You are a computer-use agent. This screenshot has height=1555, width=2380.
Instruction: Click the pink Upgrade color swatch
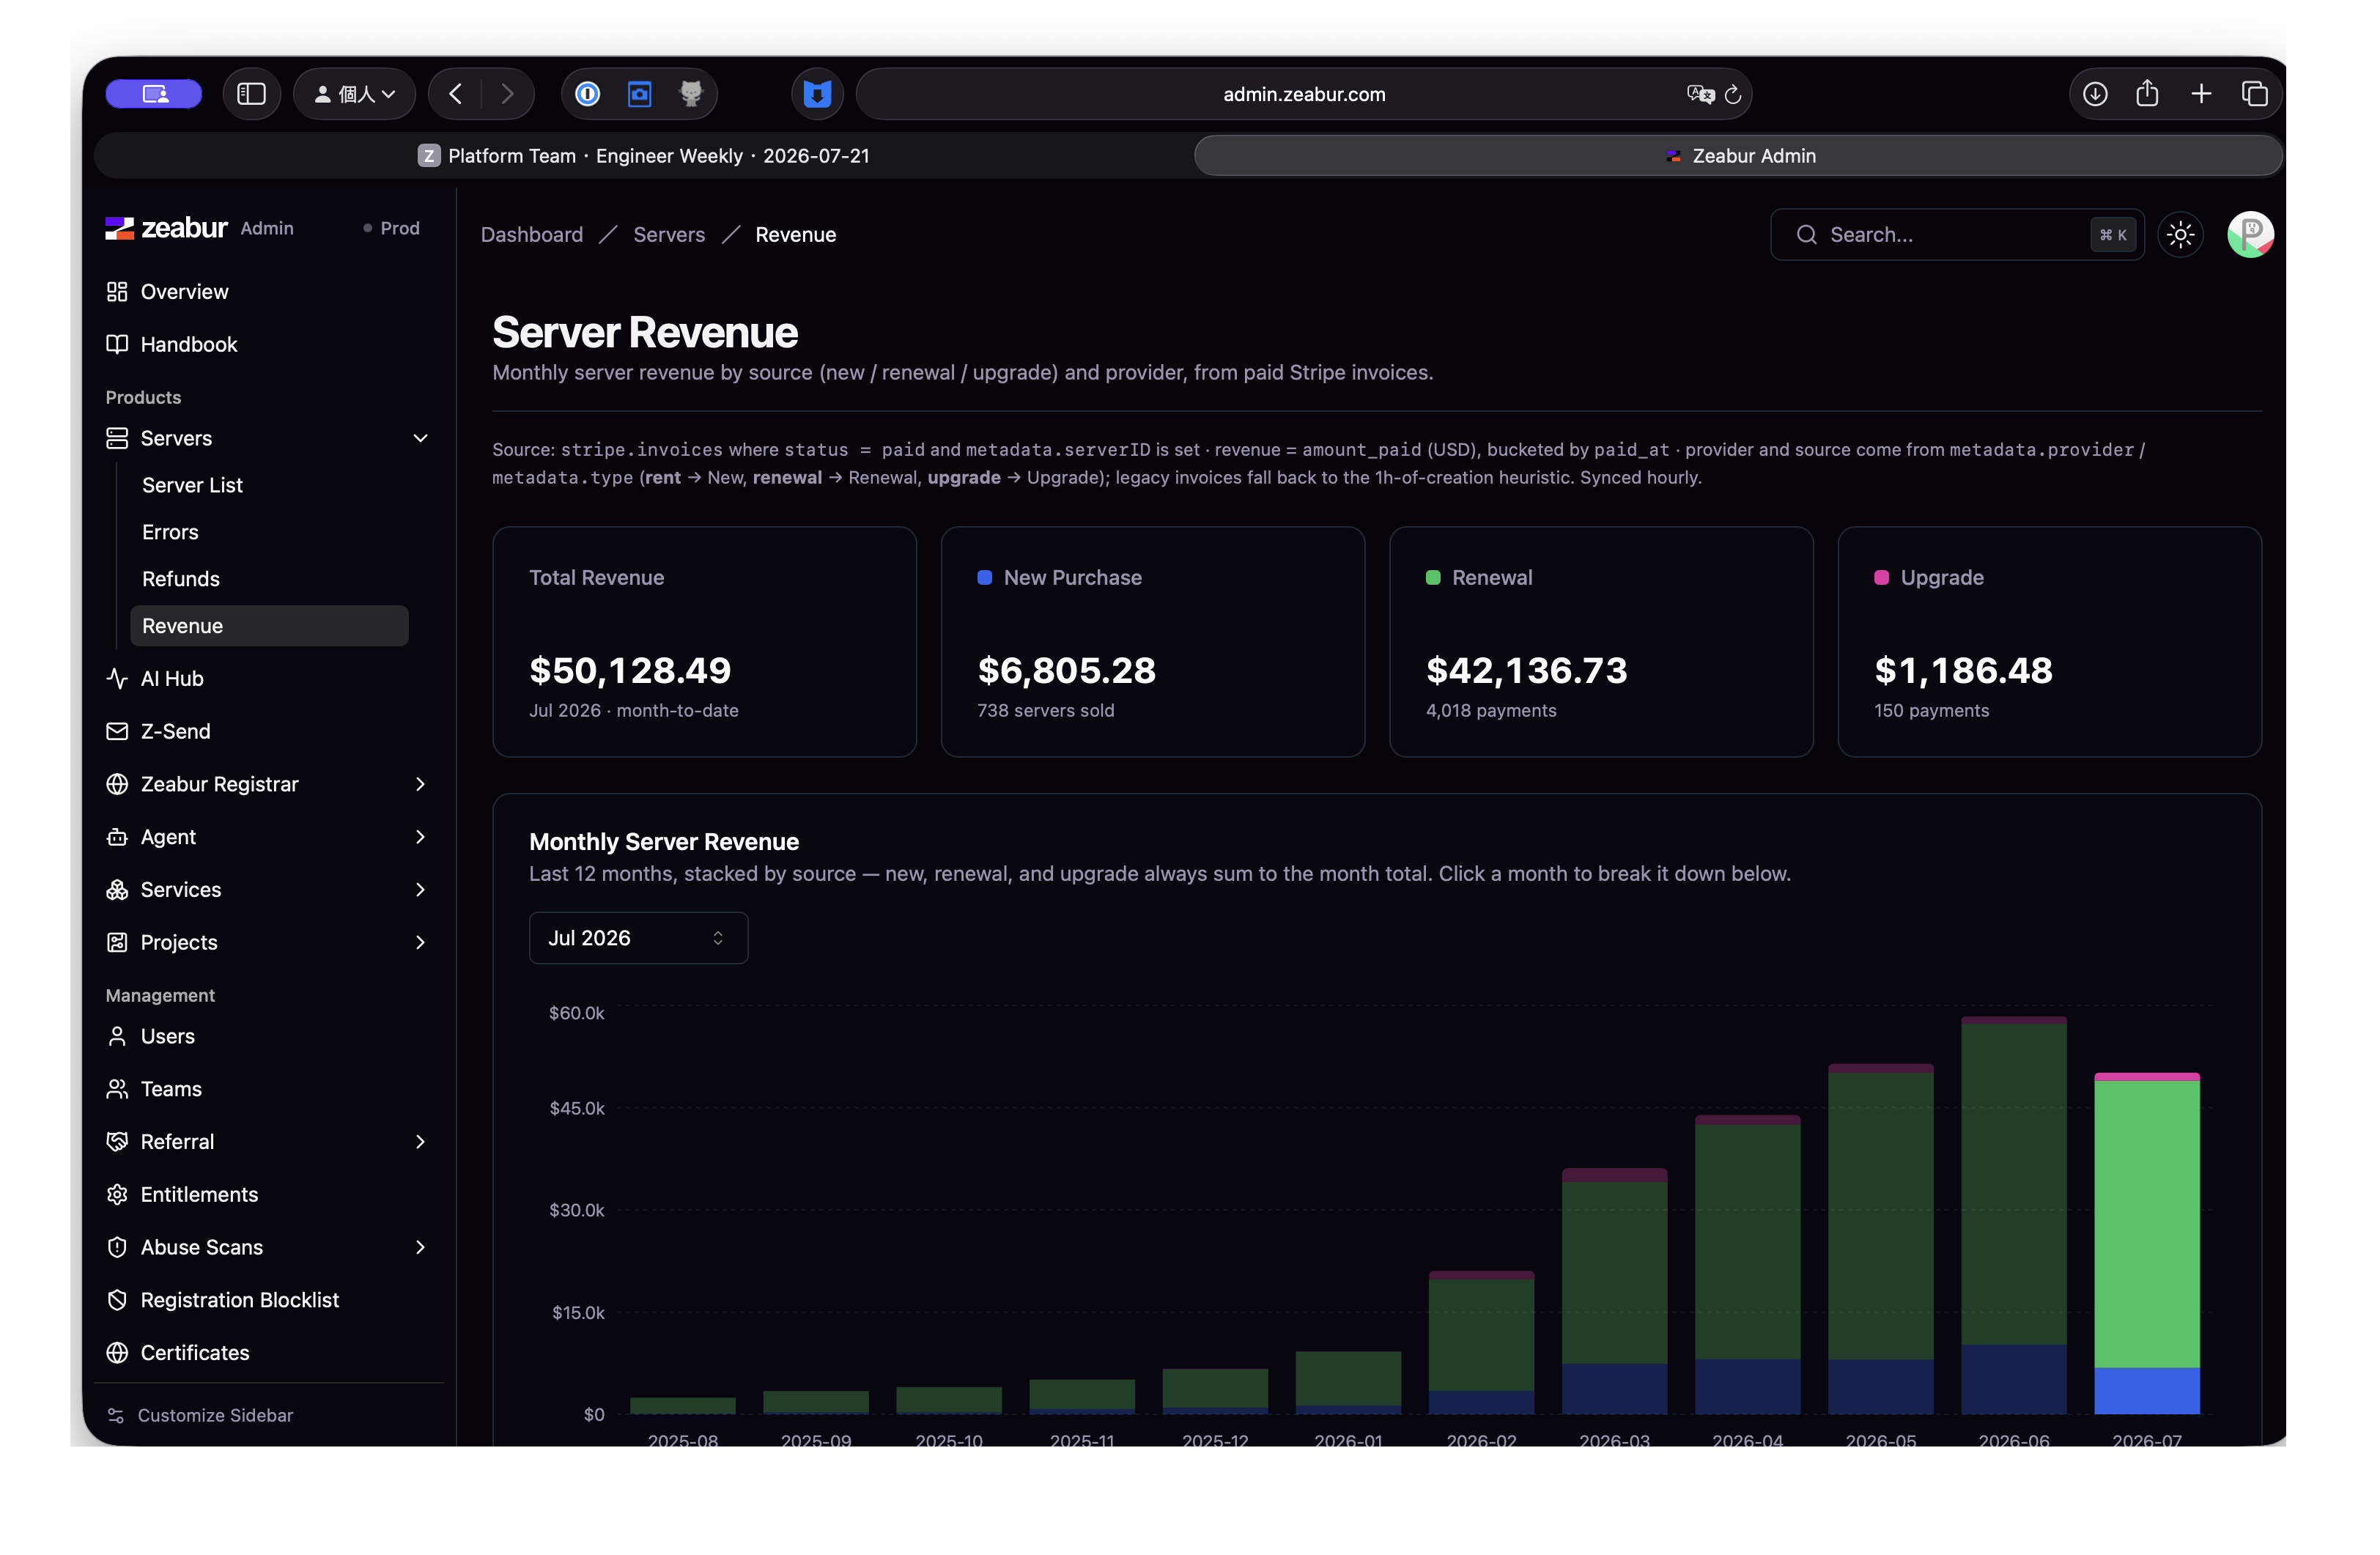pos(1881,578)
